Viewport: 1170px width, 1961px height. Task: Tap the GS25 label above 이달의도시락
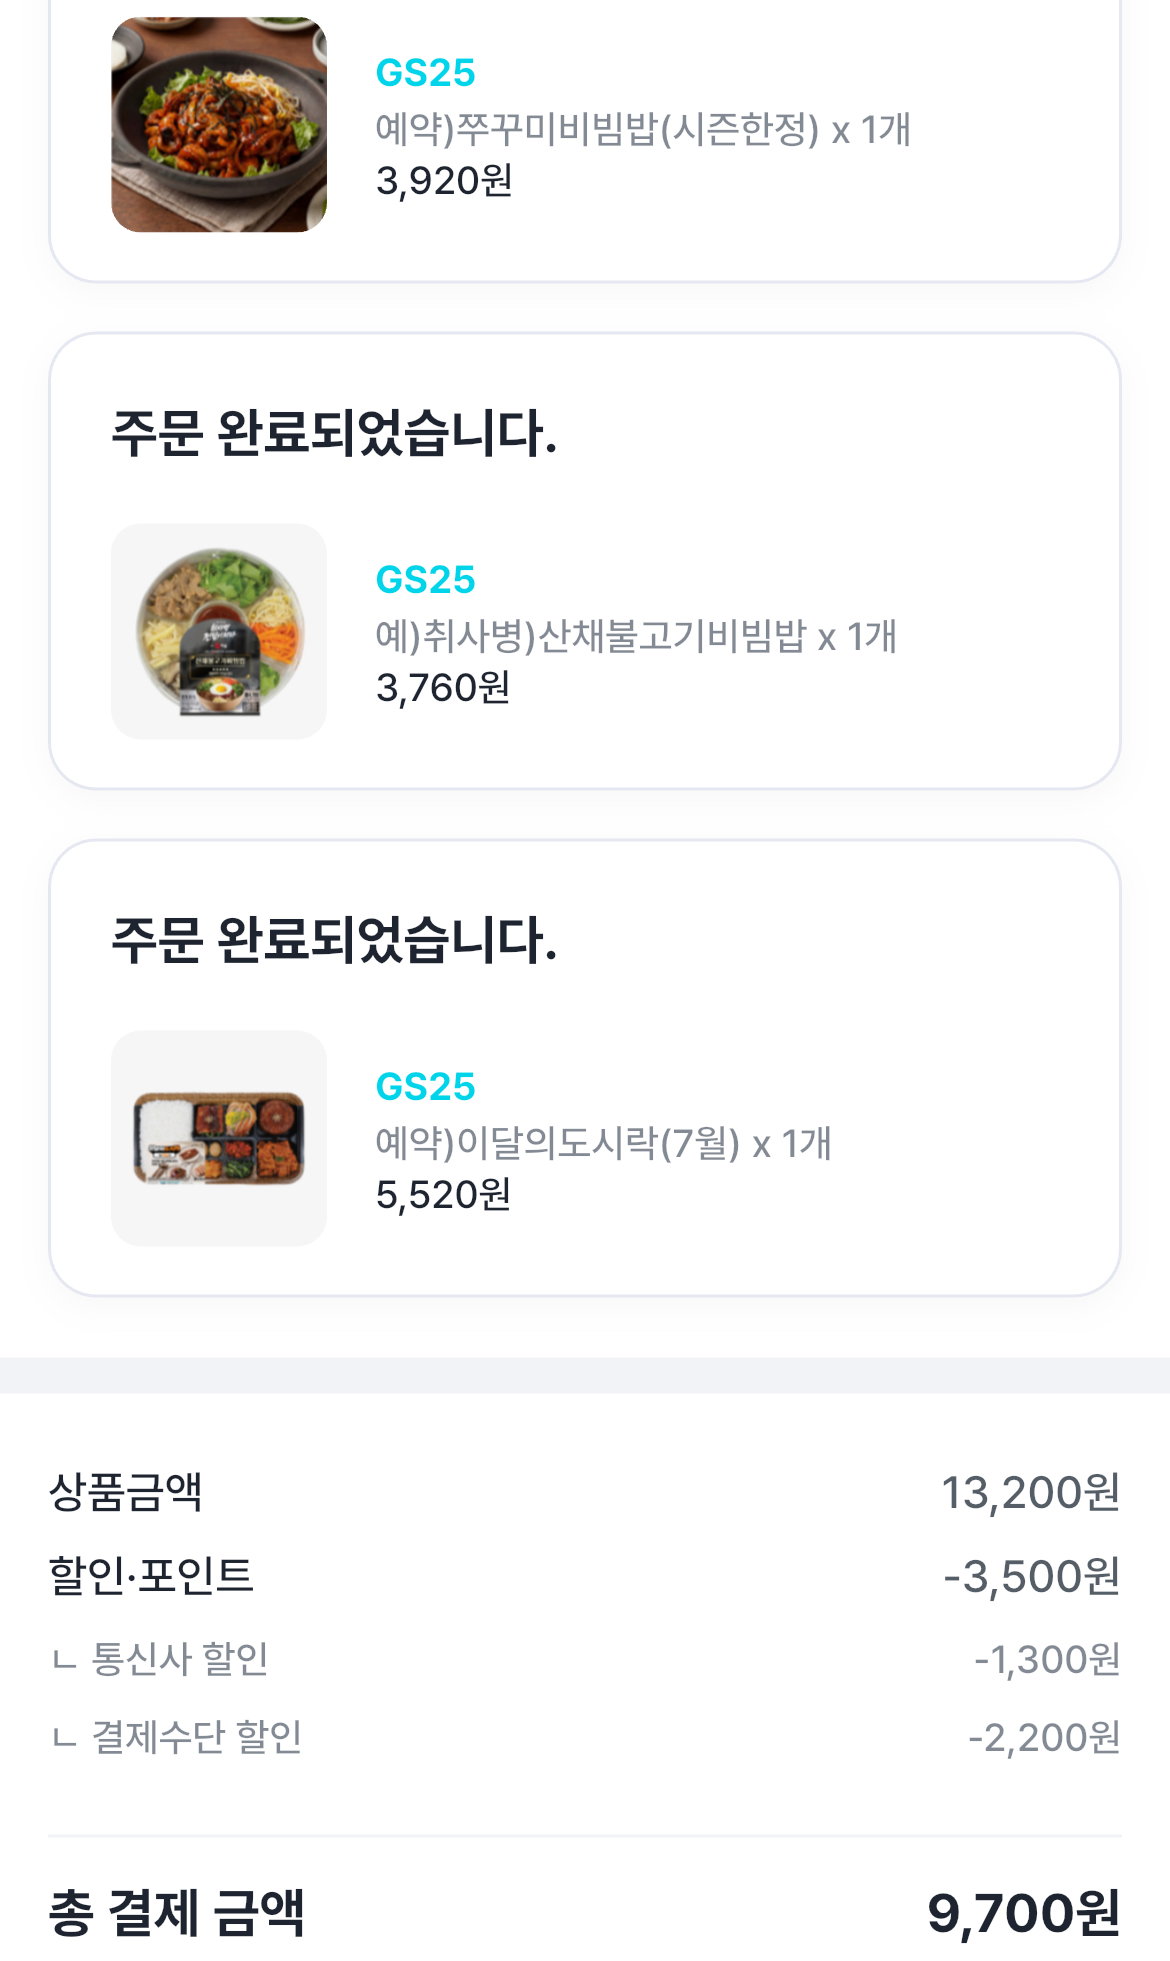click(x=425, y=1087)
